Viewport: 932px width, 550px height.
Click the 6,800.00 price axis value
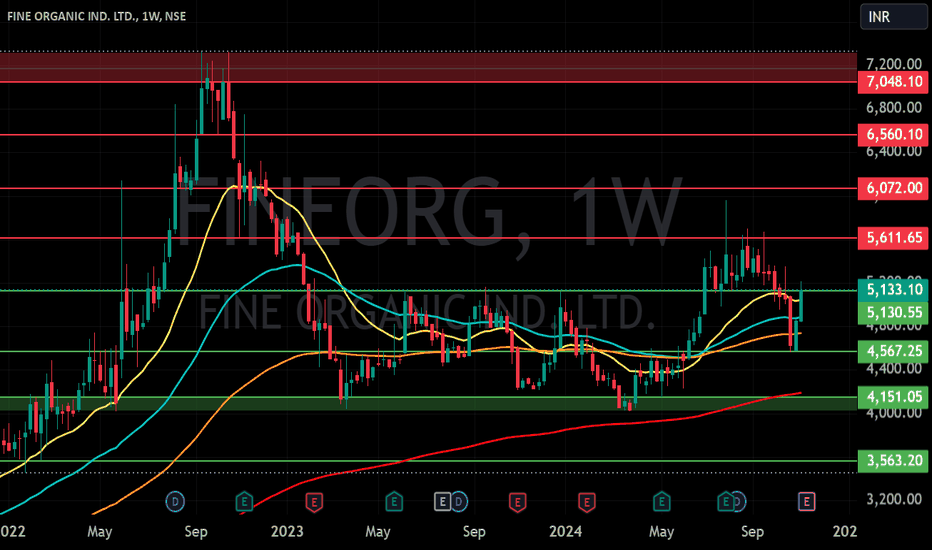[893, 108]
